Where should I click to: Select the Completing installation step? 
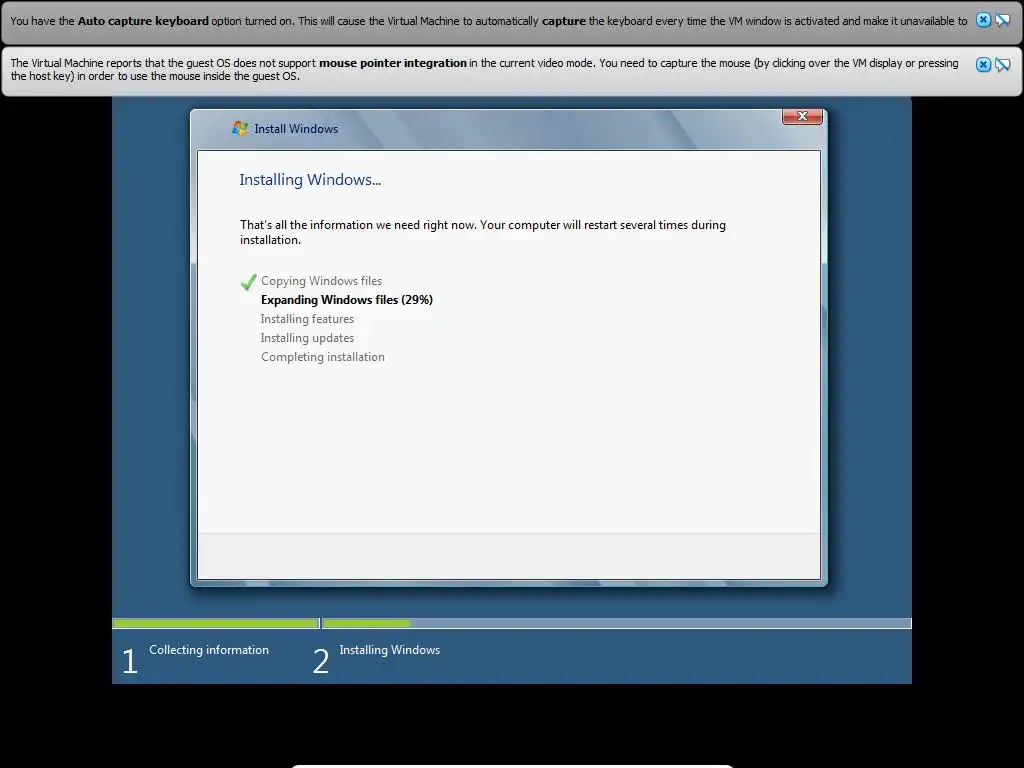(x=323, y=357)
